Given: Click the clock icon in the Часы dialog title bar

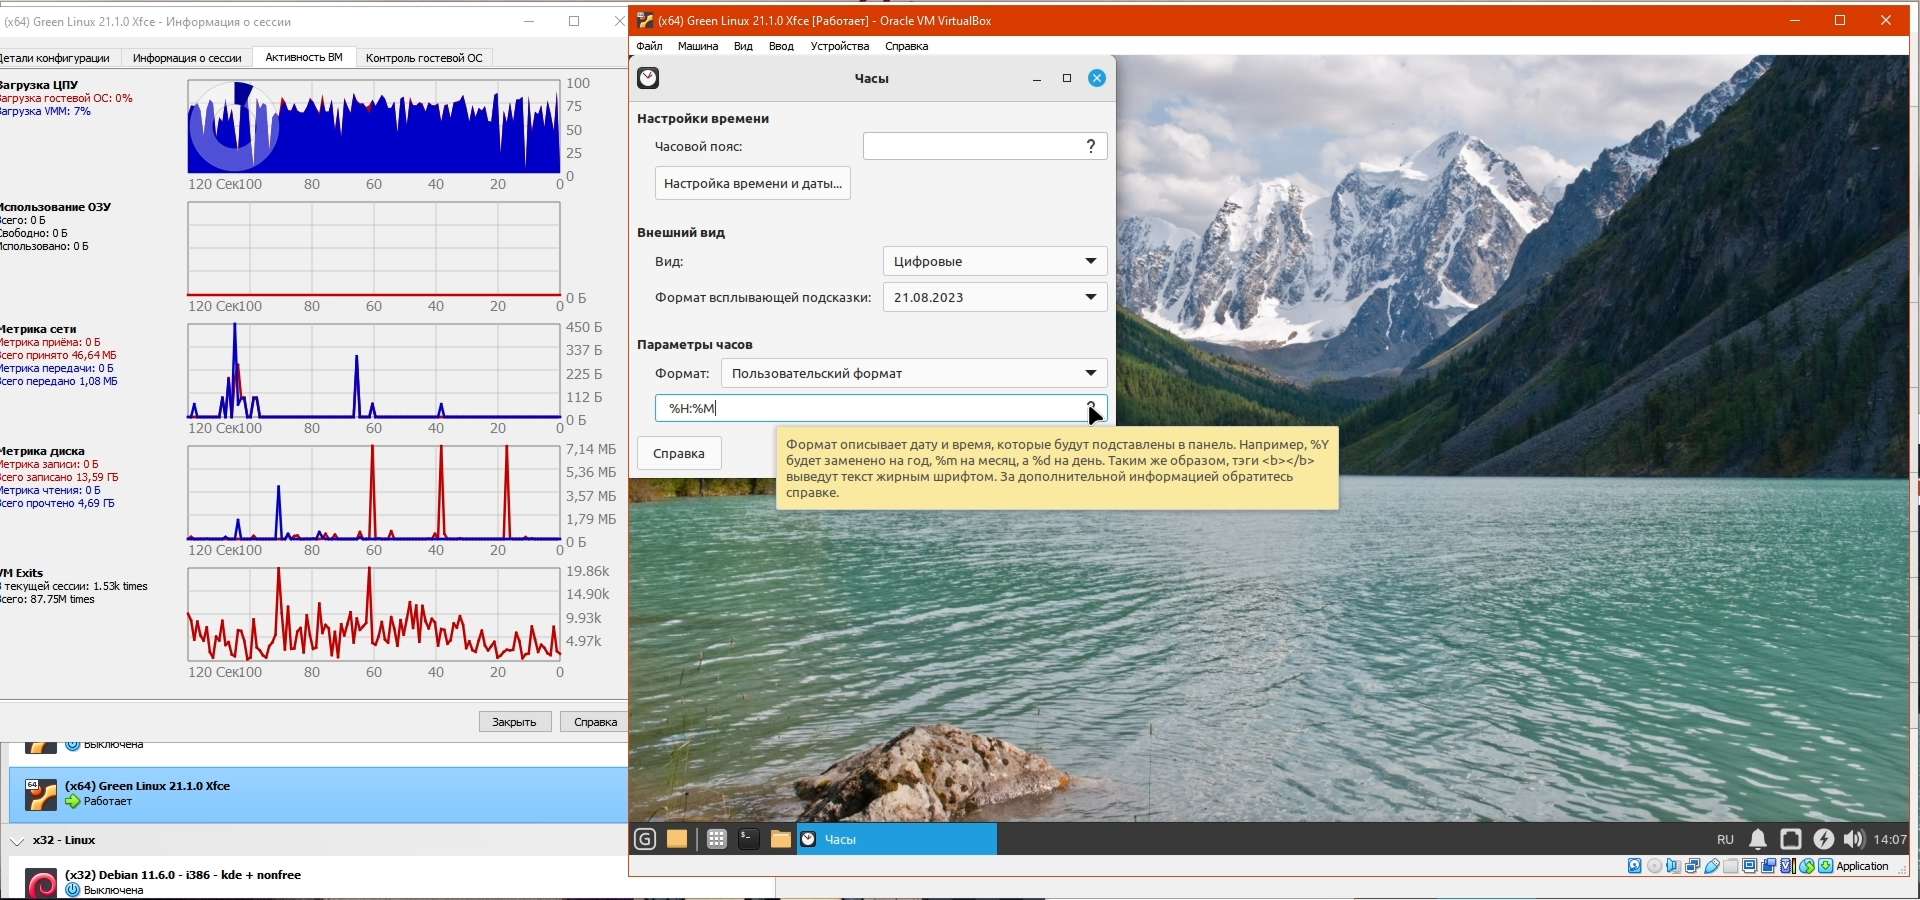Looking at the screenshot, I should [648, 78].
